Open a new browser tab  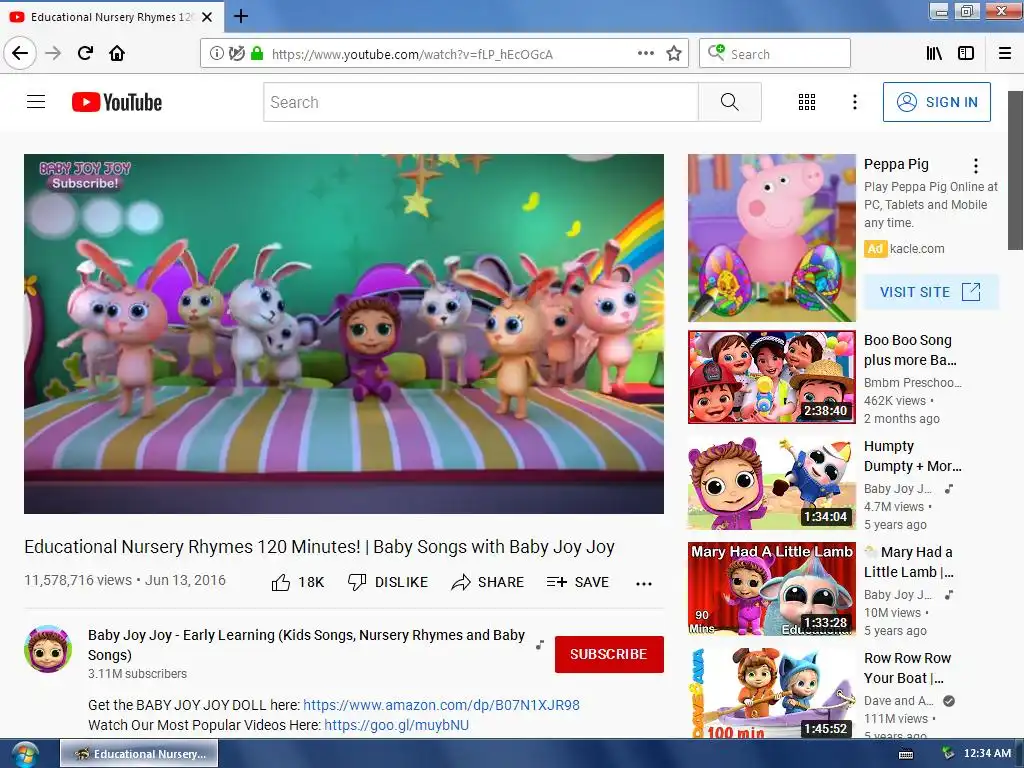pos(240,16)
